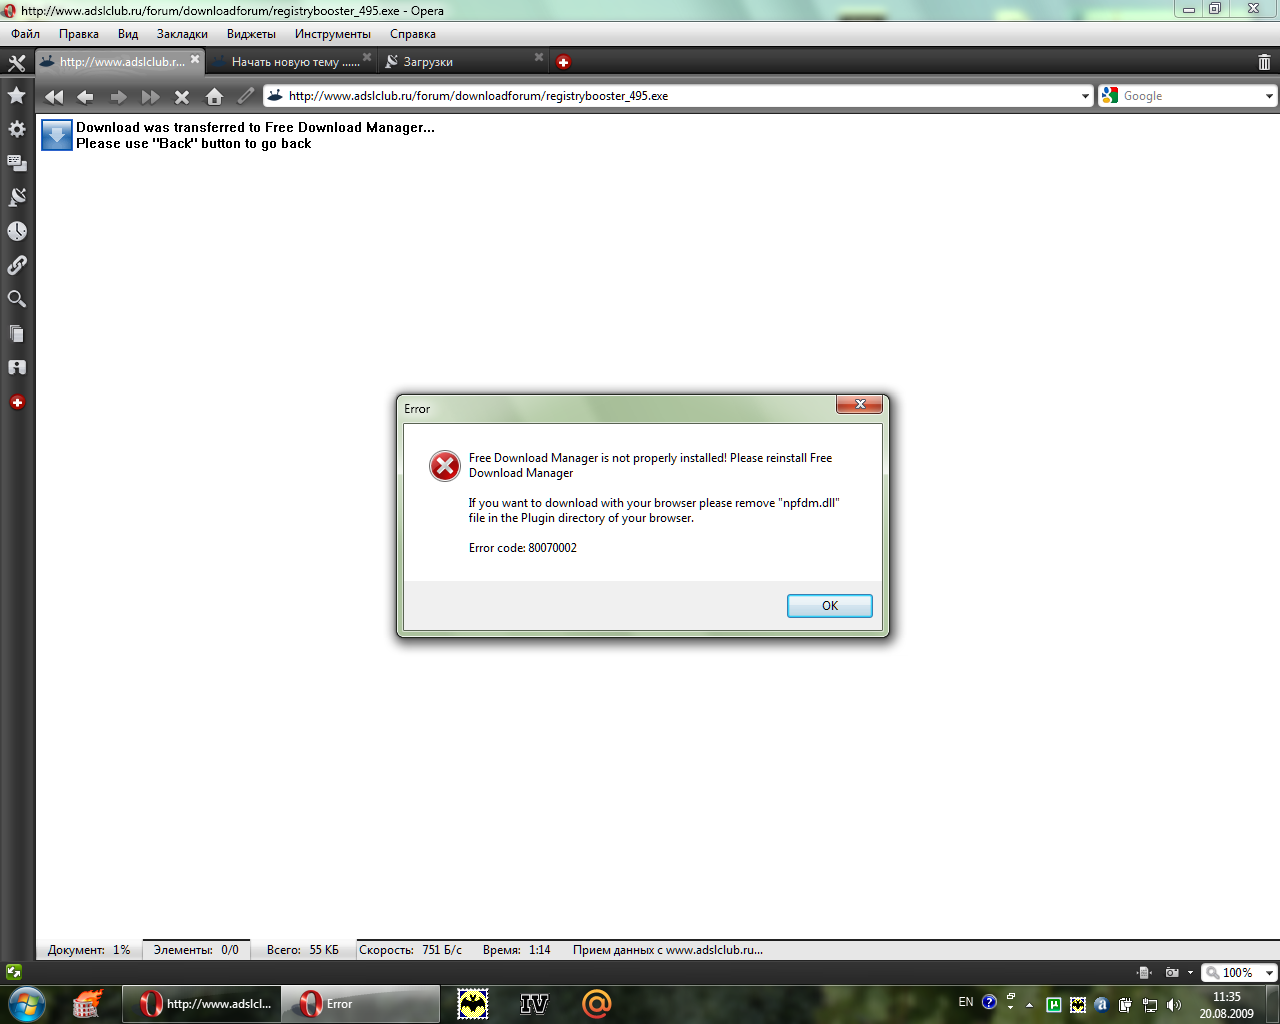Open the History panel clock icon
1280x1024 pixels.
click(x=17, y=231)
